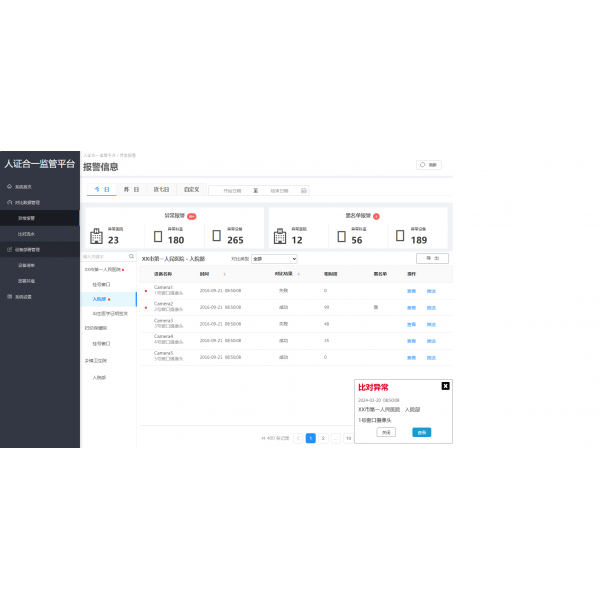Expand the XX市第一人民医院 tree node
600x600 pixels.
tap(104, 269)
